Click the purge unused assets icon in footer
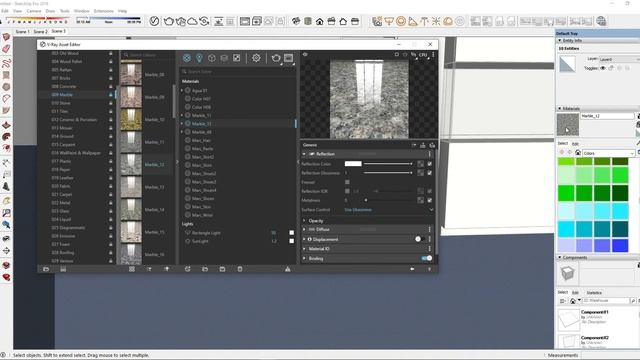 [288, 269]
